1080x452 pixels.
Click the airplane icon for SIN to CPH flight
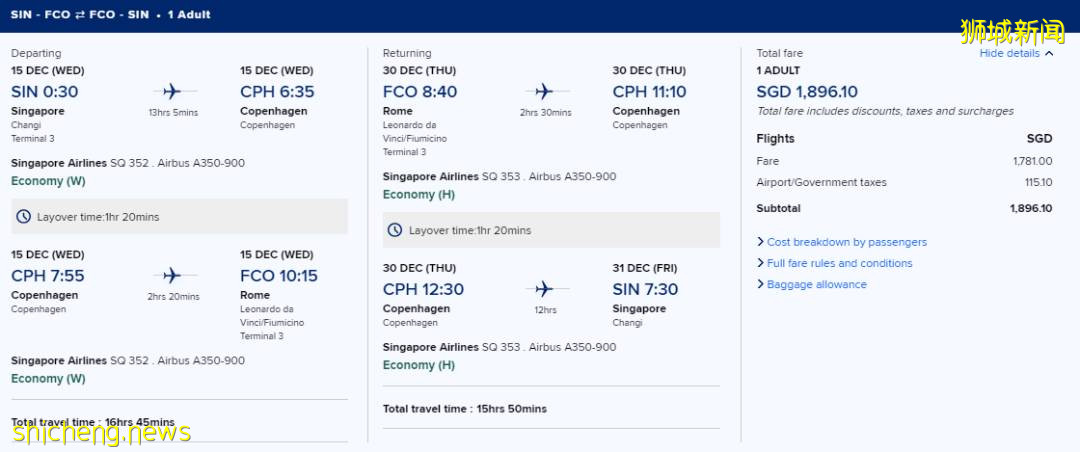tap(172, 91)
